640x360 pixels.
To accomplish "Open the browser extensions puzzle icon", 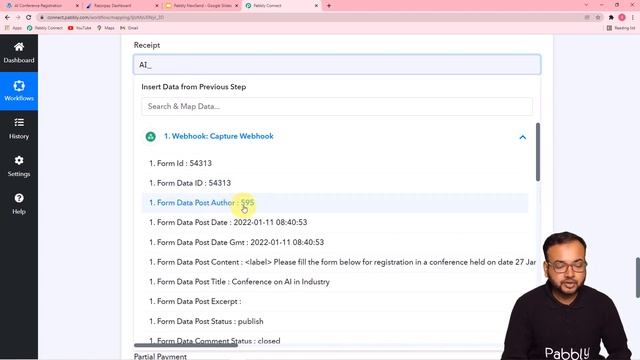I will [611, 18].
